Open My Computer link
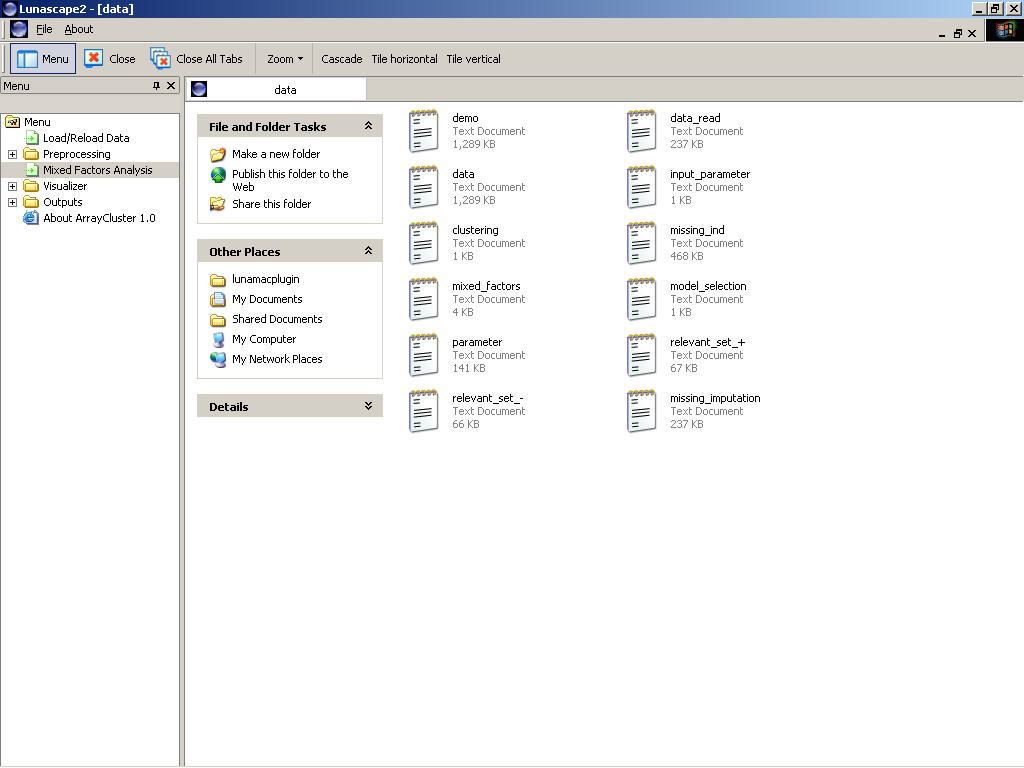The image size is (1024, 768). tap(264, 339)
